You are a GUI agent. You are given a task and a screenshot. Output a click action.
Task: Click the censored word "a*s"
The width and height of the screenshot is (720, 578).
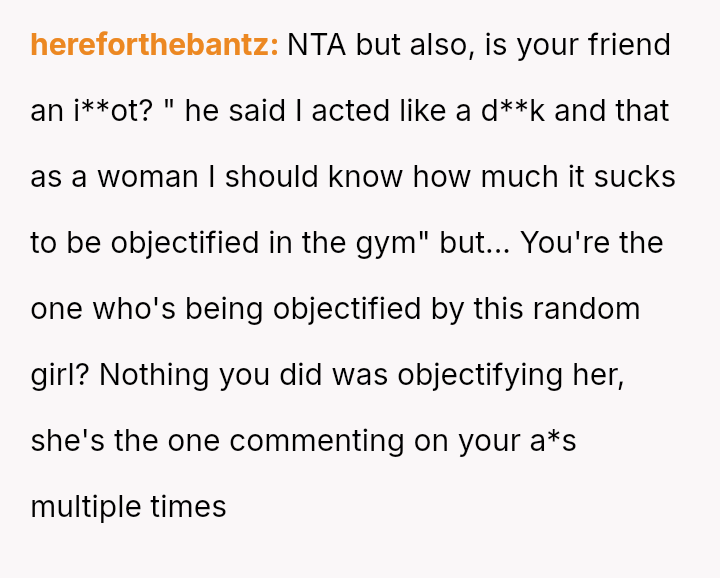(x=553, y=441)
